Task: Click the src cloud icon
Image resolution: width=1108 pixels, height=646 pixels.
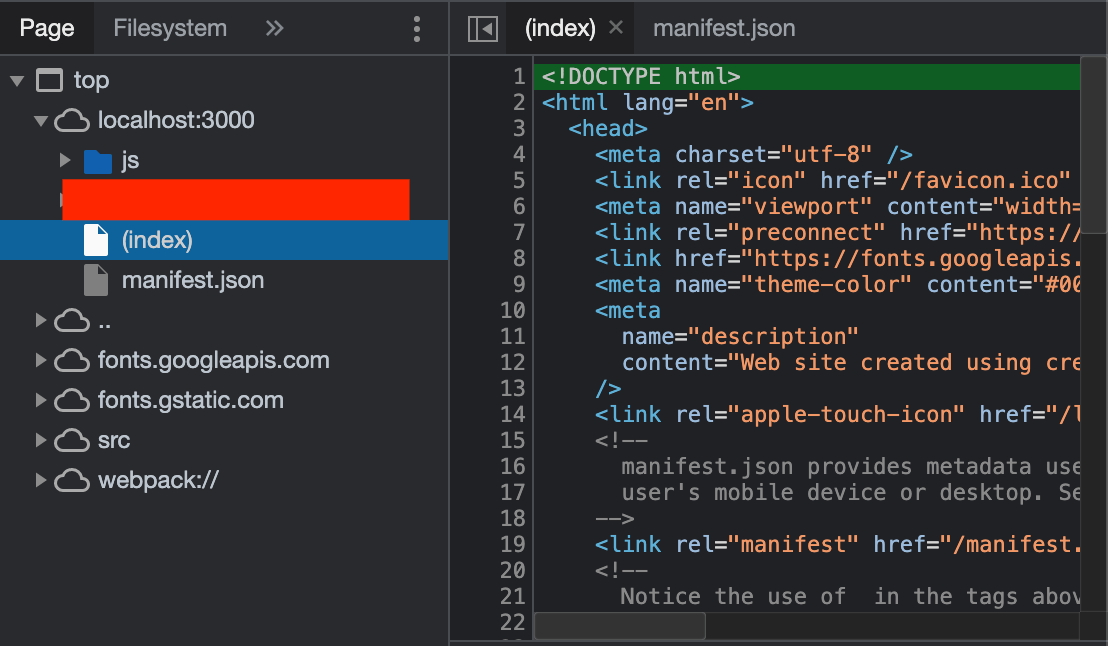Action: coord(72,440)
